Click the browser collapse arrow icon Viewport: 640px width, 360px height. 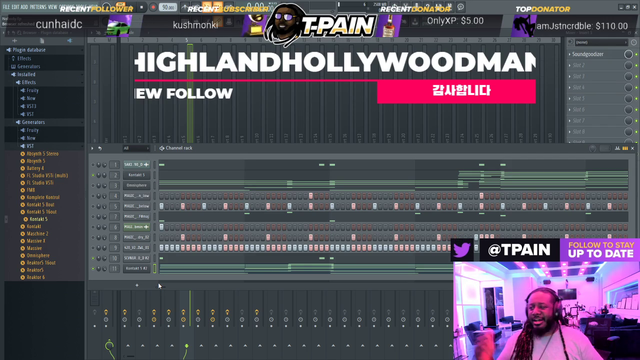pos(69,41)
